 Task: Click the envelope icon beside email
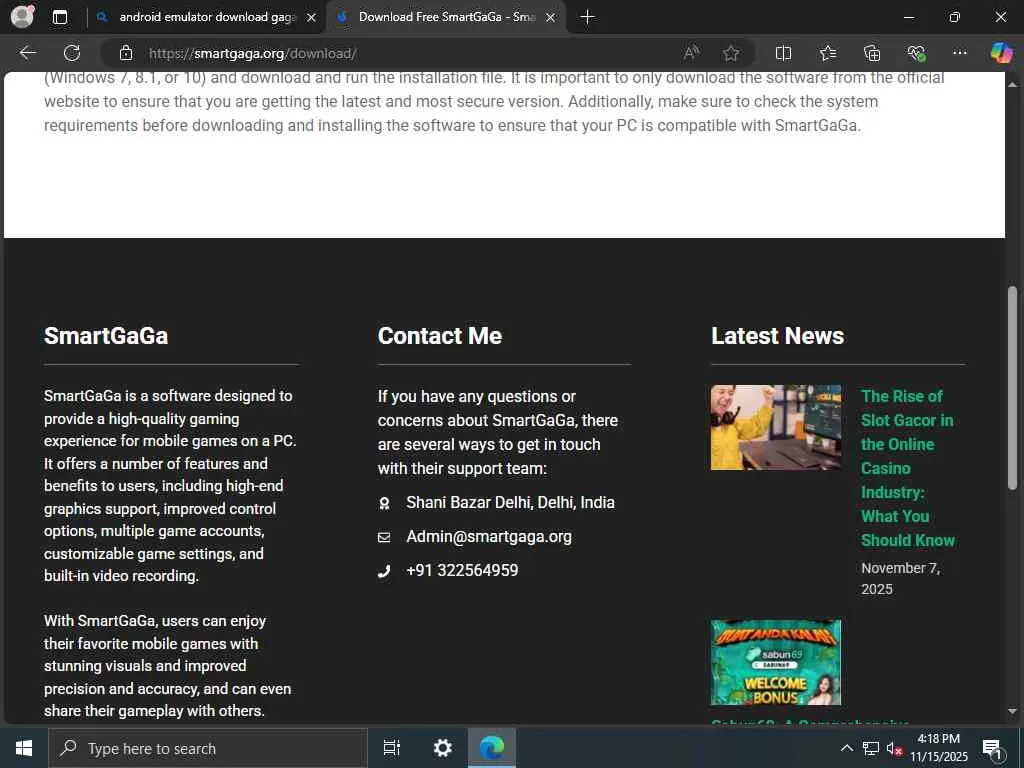[384, 537]
